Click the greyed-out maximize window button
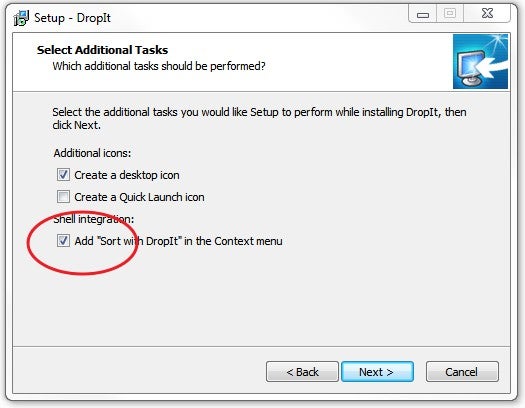 coord(450,14)
